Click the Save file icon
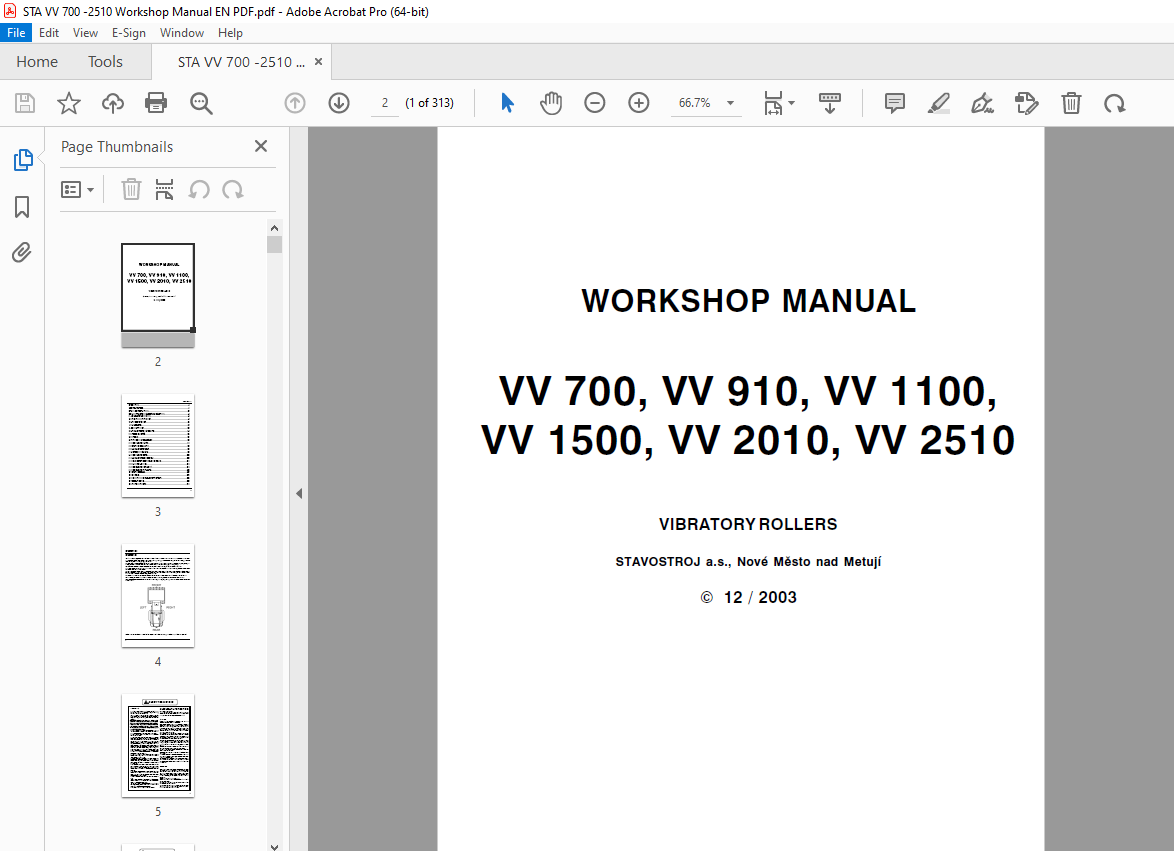The image size is (1174, 851). coord(25,103)
